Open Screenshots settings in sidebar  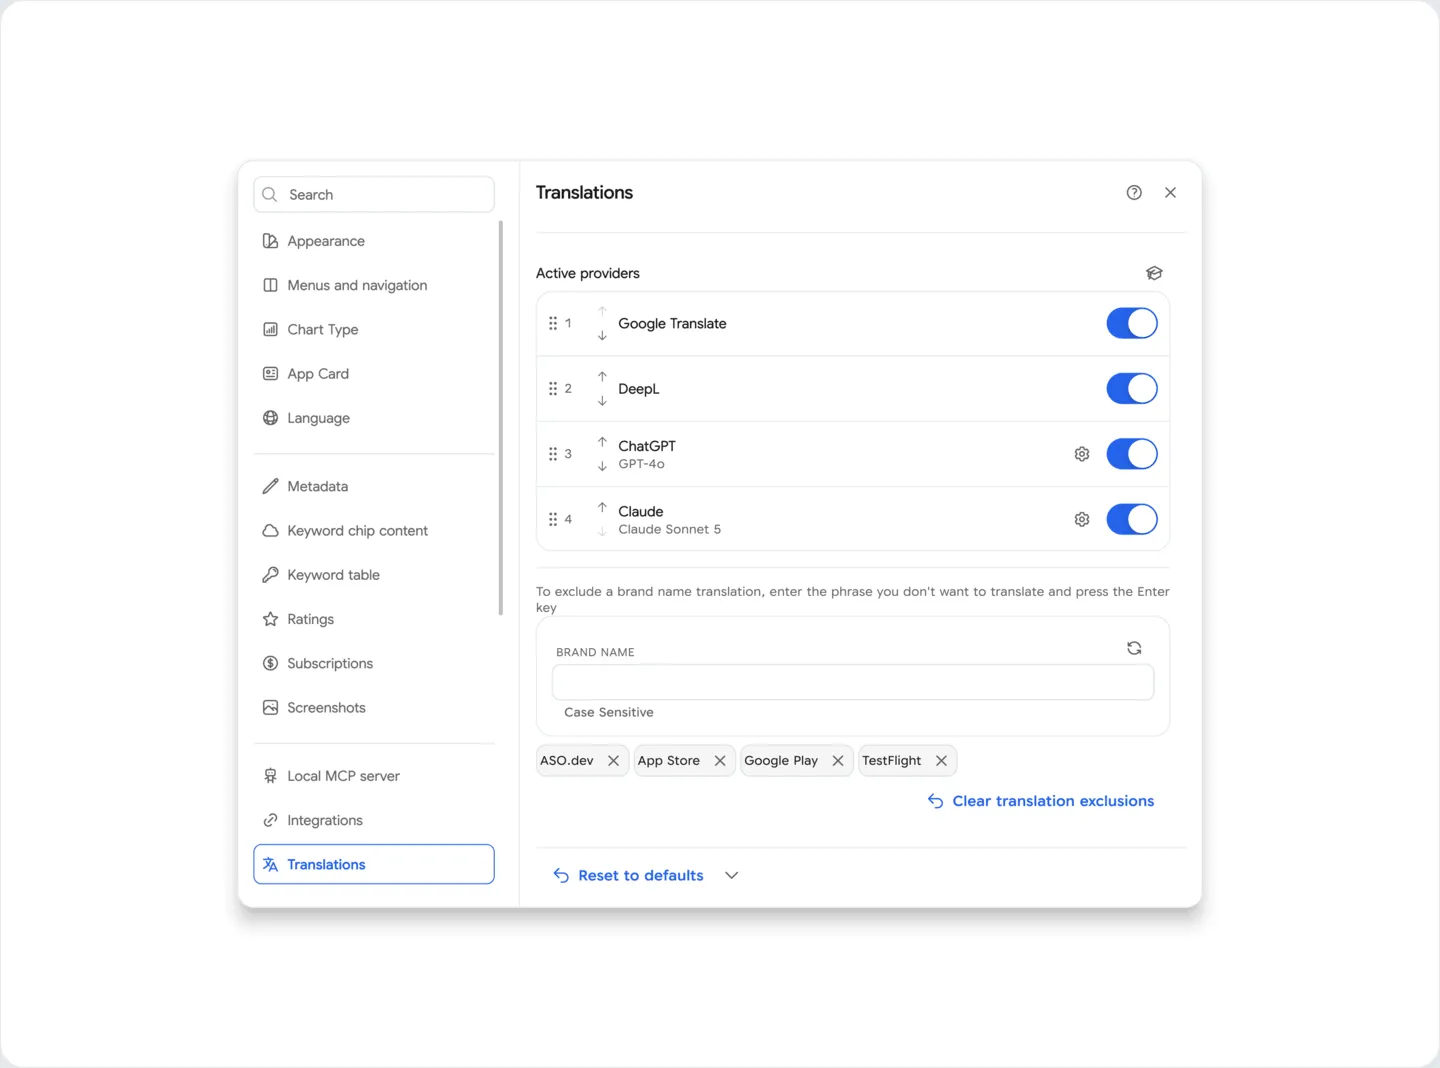pos(374,708)
